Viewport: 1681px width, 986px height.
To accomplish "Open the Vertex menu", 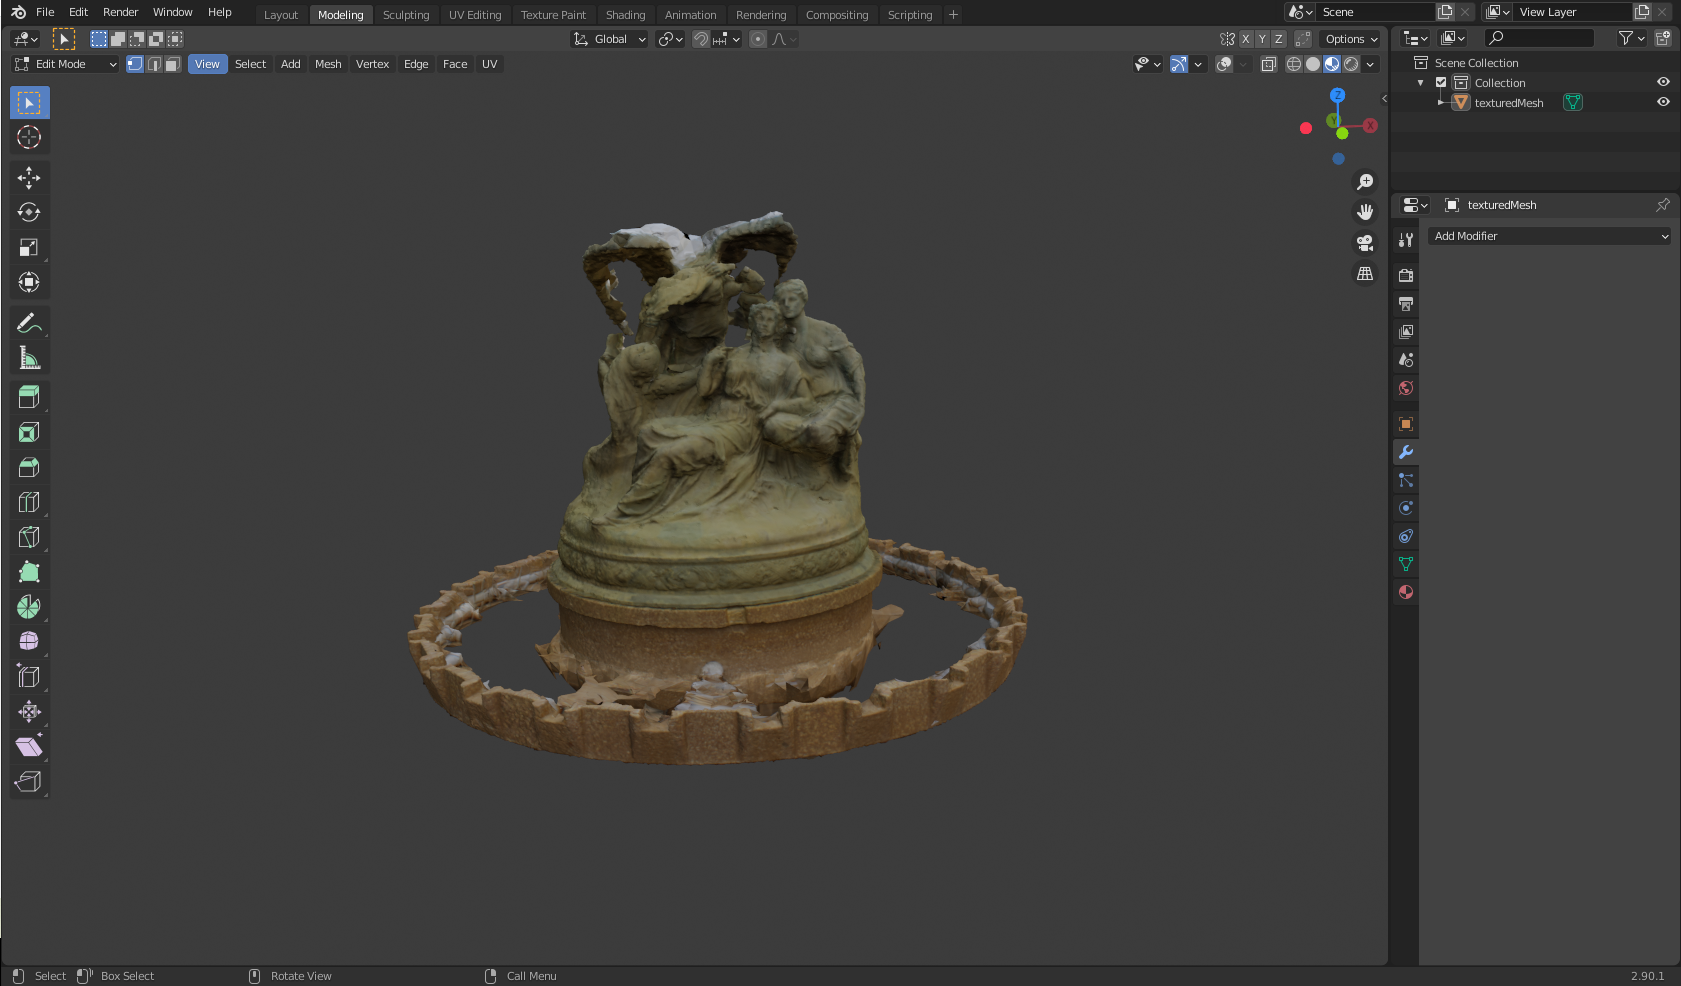I will [372, 64].
